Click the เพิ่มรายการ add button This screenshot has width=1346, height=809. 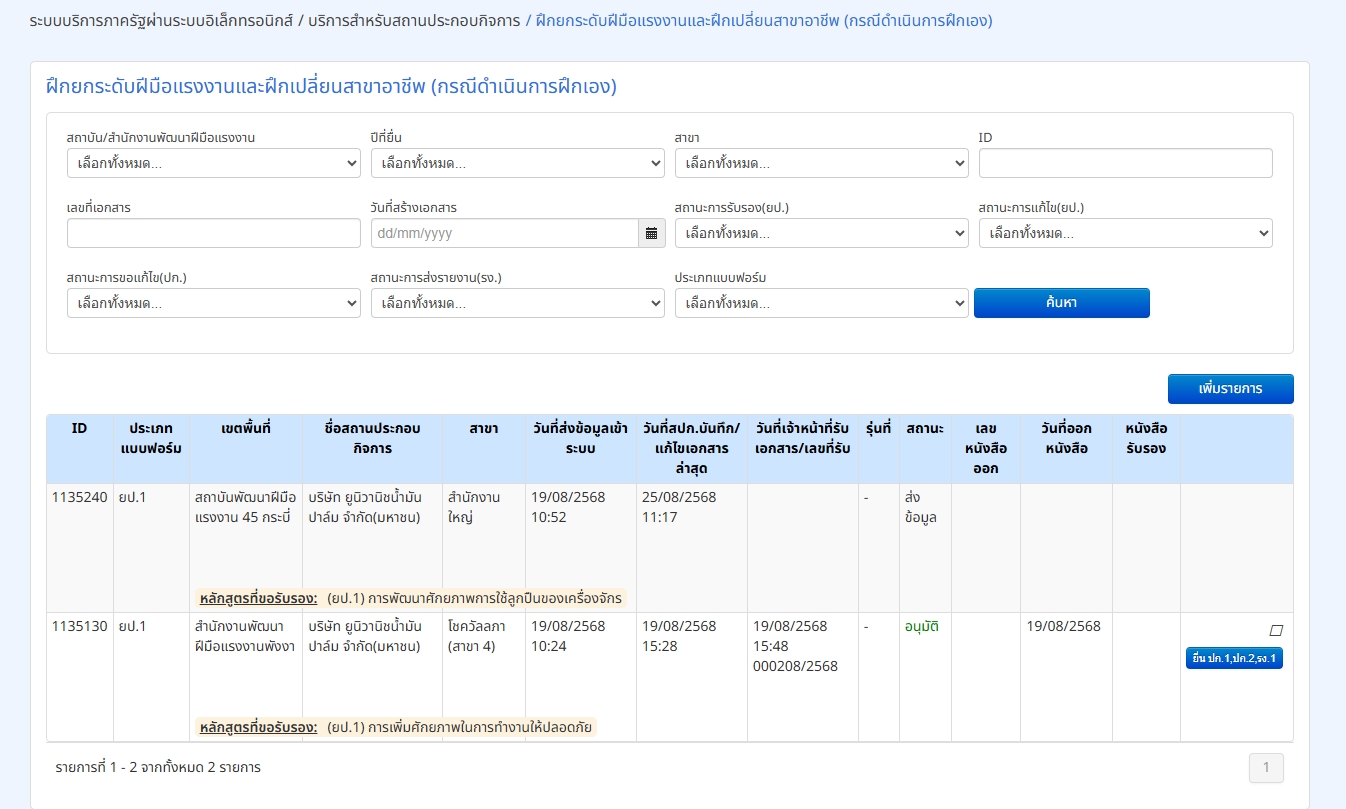[x=1231, y=389]
